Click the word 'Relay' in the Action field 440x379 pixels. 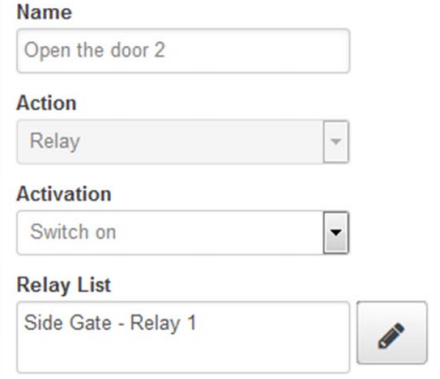point(55,141)
